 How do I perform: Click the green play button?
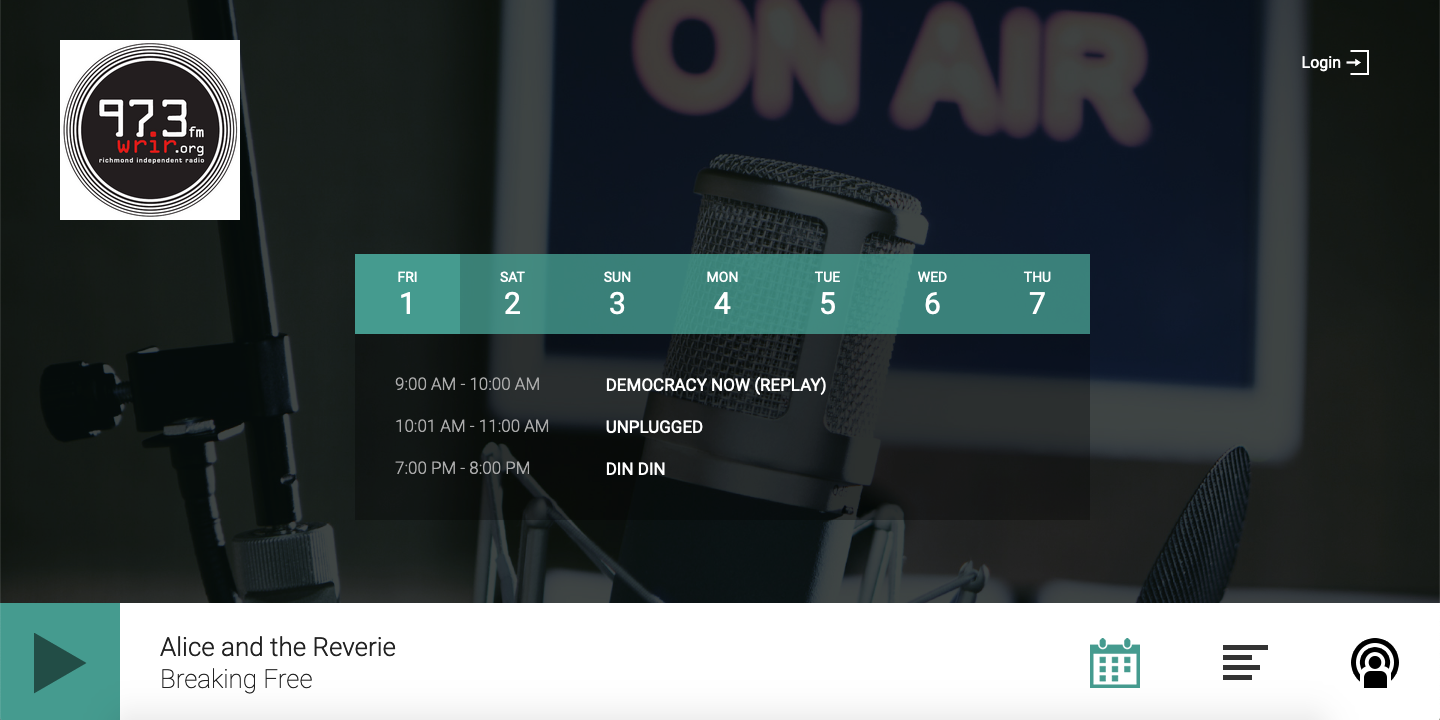click(x=60, y=662)
